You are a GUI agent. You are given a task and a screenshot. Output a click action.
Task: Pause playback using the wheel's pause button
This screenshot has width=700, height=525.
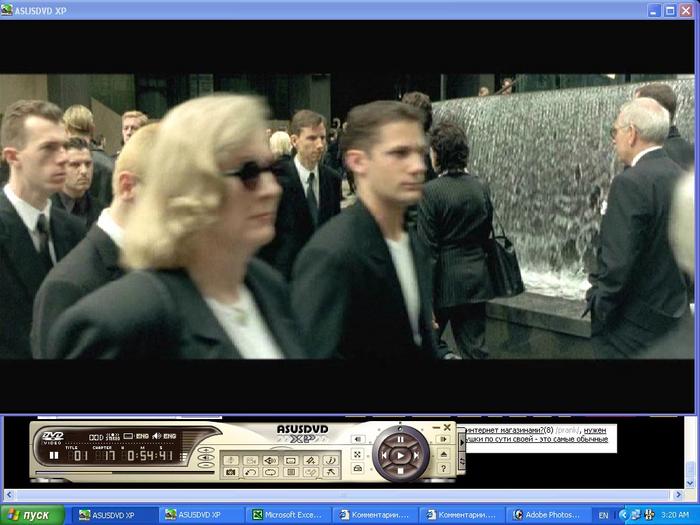click(x=400, y=439)
